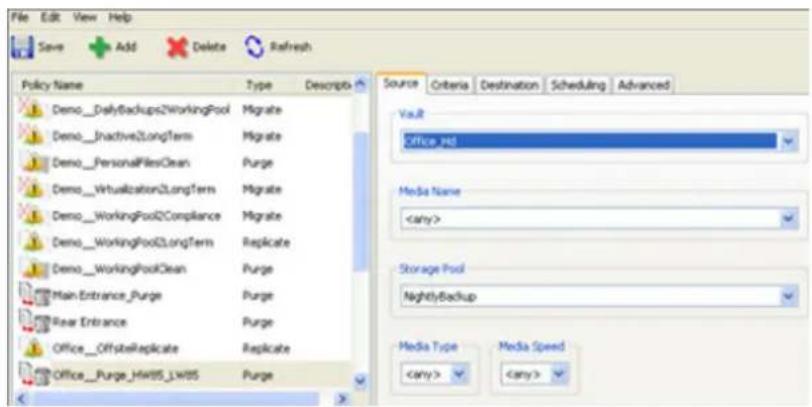Open the Media Speed dropdown
This screenshot has height=407, width=812.
click(559, 374)
